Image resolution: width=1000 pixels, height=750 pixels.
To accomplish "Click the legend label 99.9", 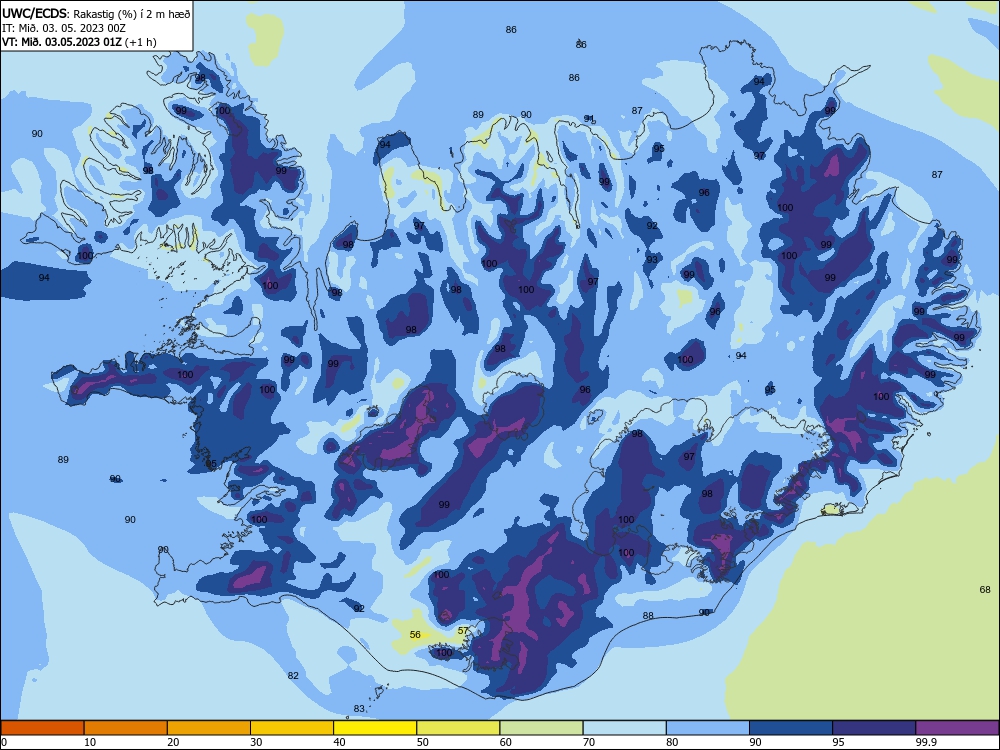I will click(926, 742).
